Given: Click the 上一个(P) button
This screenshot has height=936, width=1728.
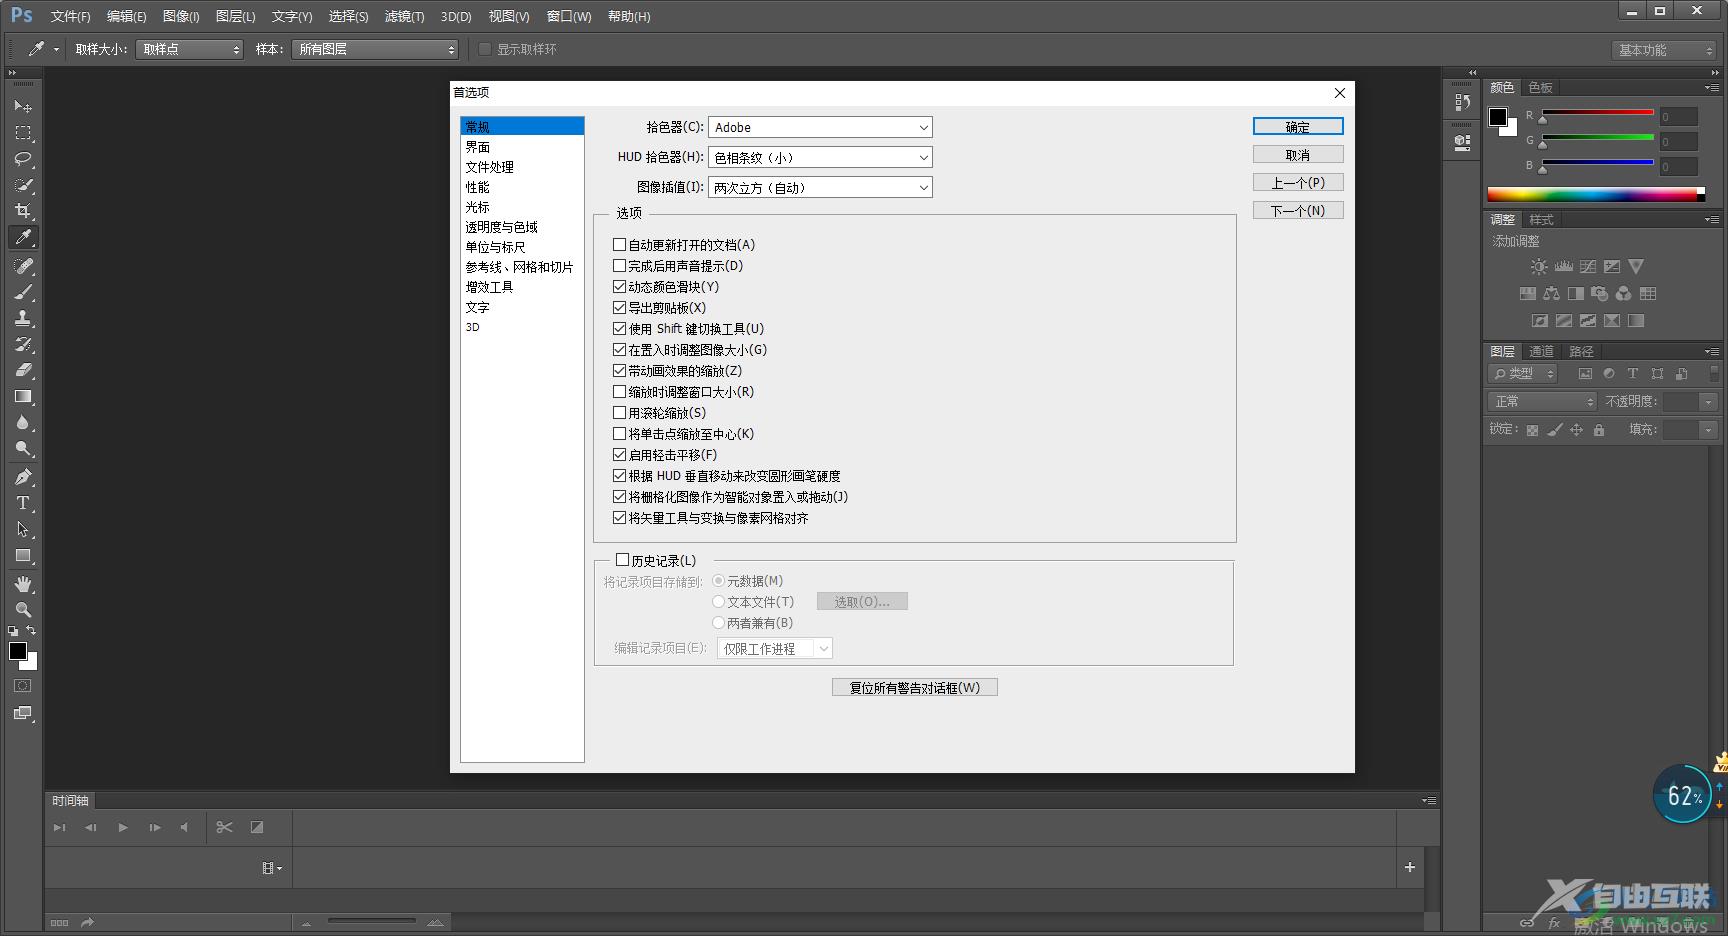Looking at the screenshot, I should pyautogui.click(x=1298, y=183).
